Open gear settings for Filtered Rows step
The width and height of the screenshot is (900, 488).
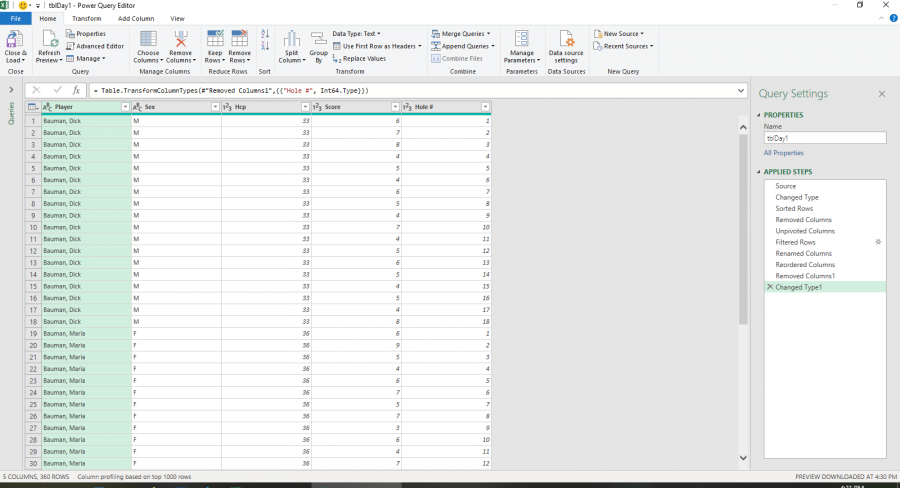pyautogui.click(x=878, y=242)
